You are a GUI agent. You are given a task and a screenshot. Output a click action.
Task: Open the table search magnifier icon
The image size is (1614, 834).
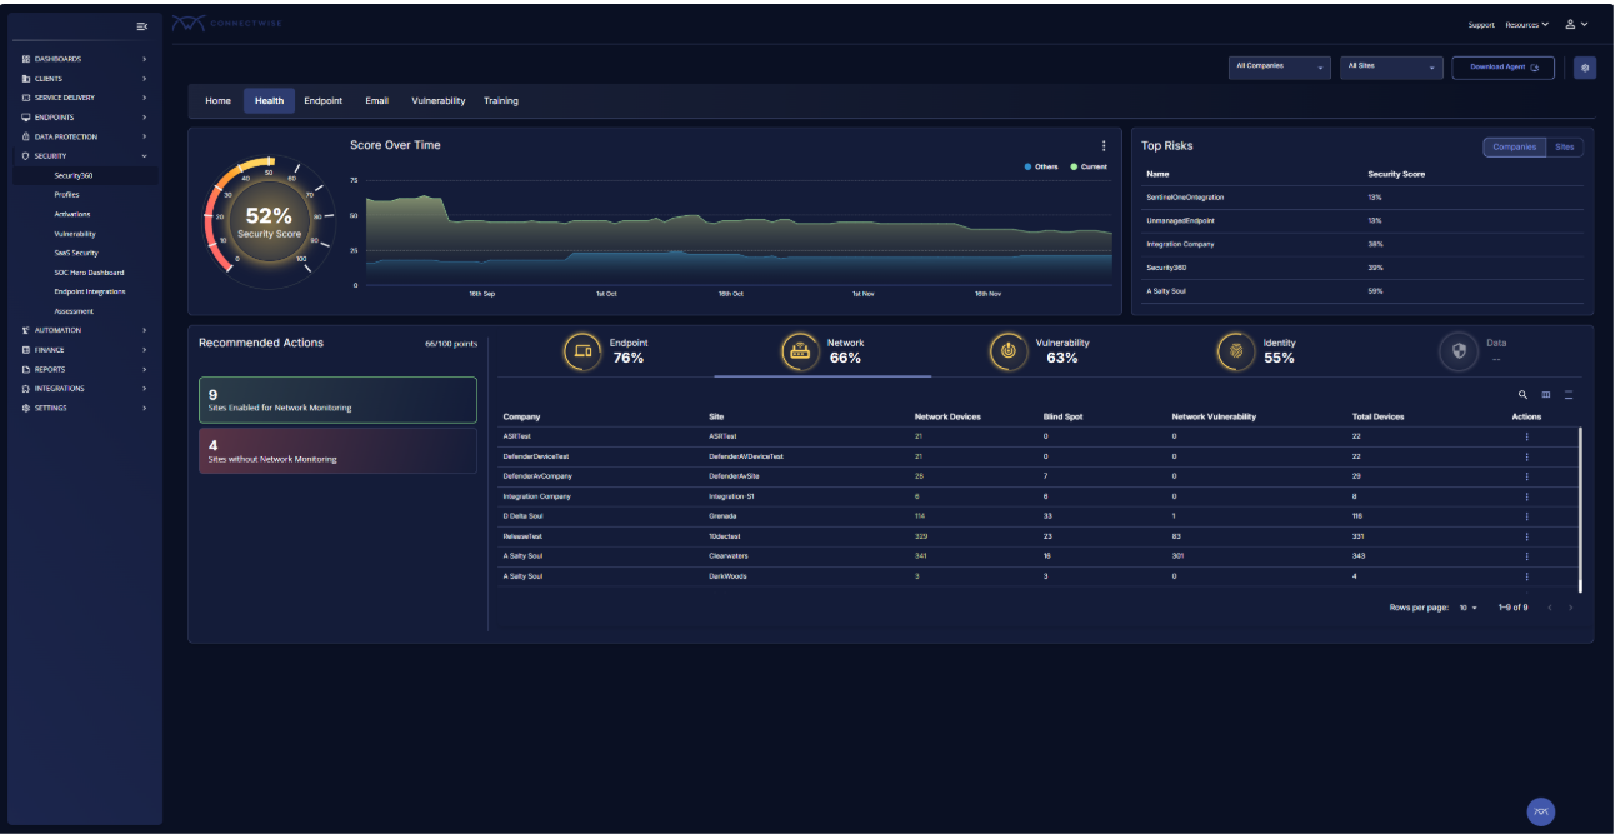tap(1523, 395)
